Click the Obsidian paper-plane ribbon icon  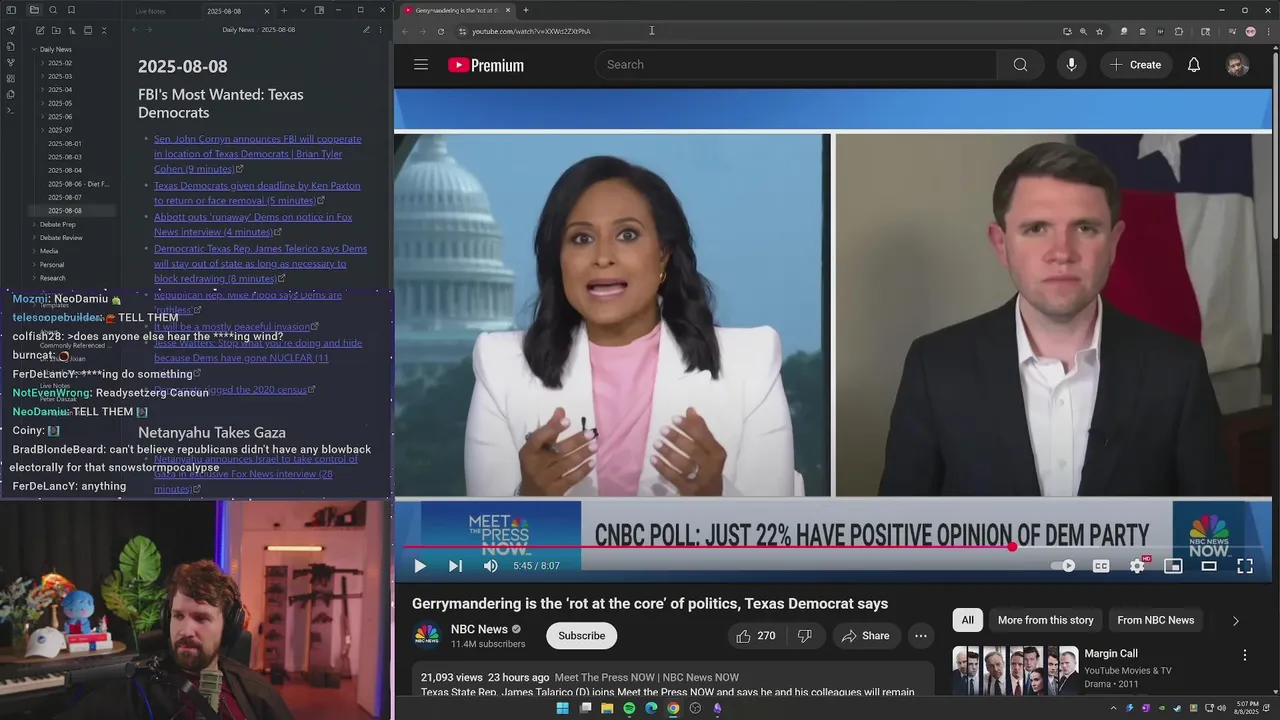11,30
